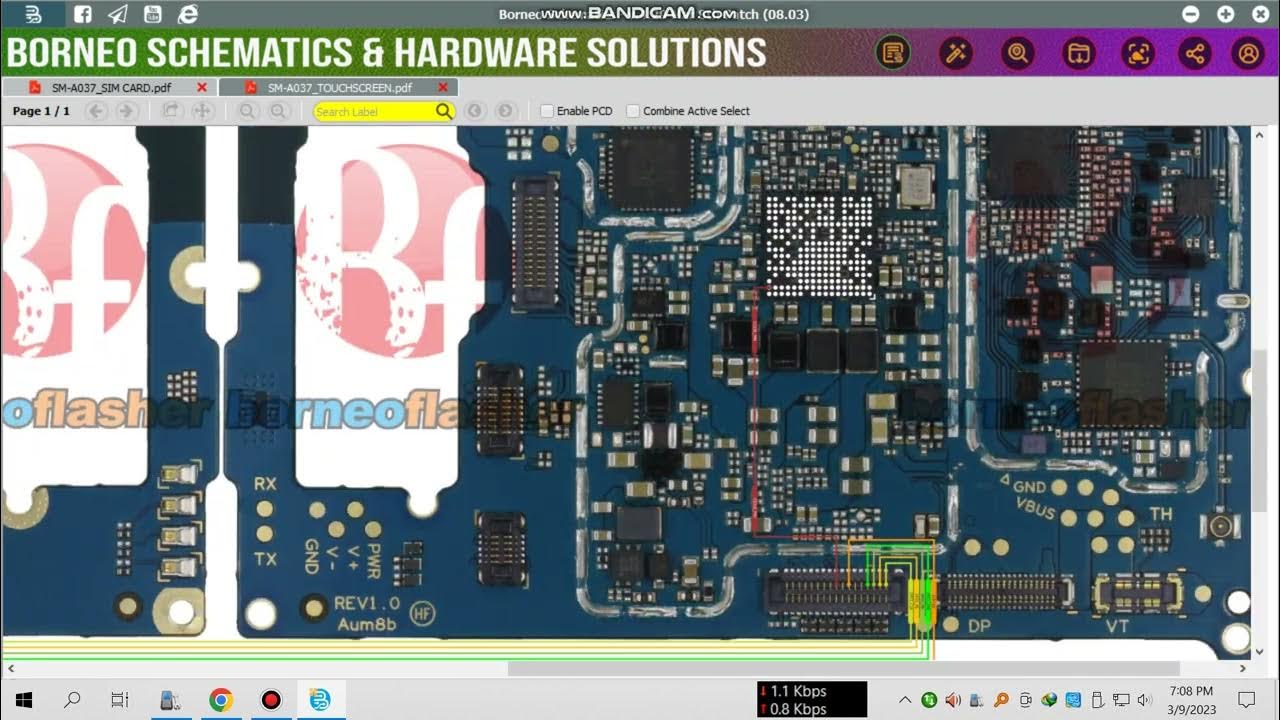The image size is (1280, 720).
Task: Open Bandicam recorder taskbar icon
Action: pos(270,700)
